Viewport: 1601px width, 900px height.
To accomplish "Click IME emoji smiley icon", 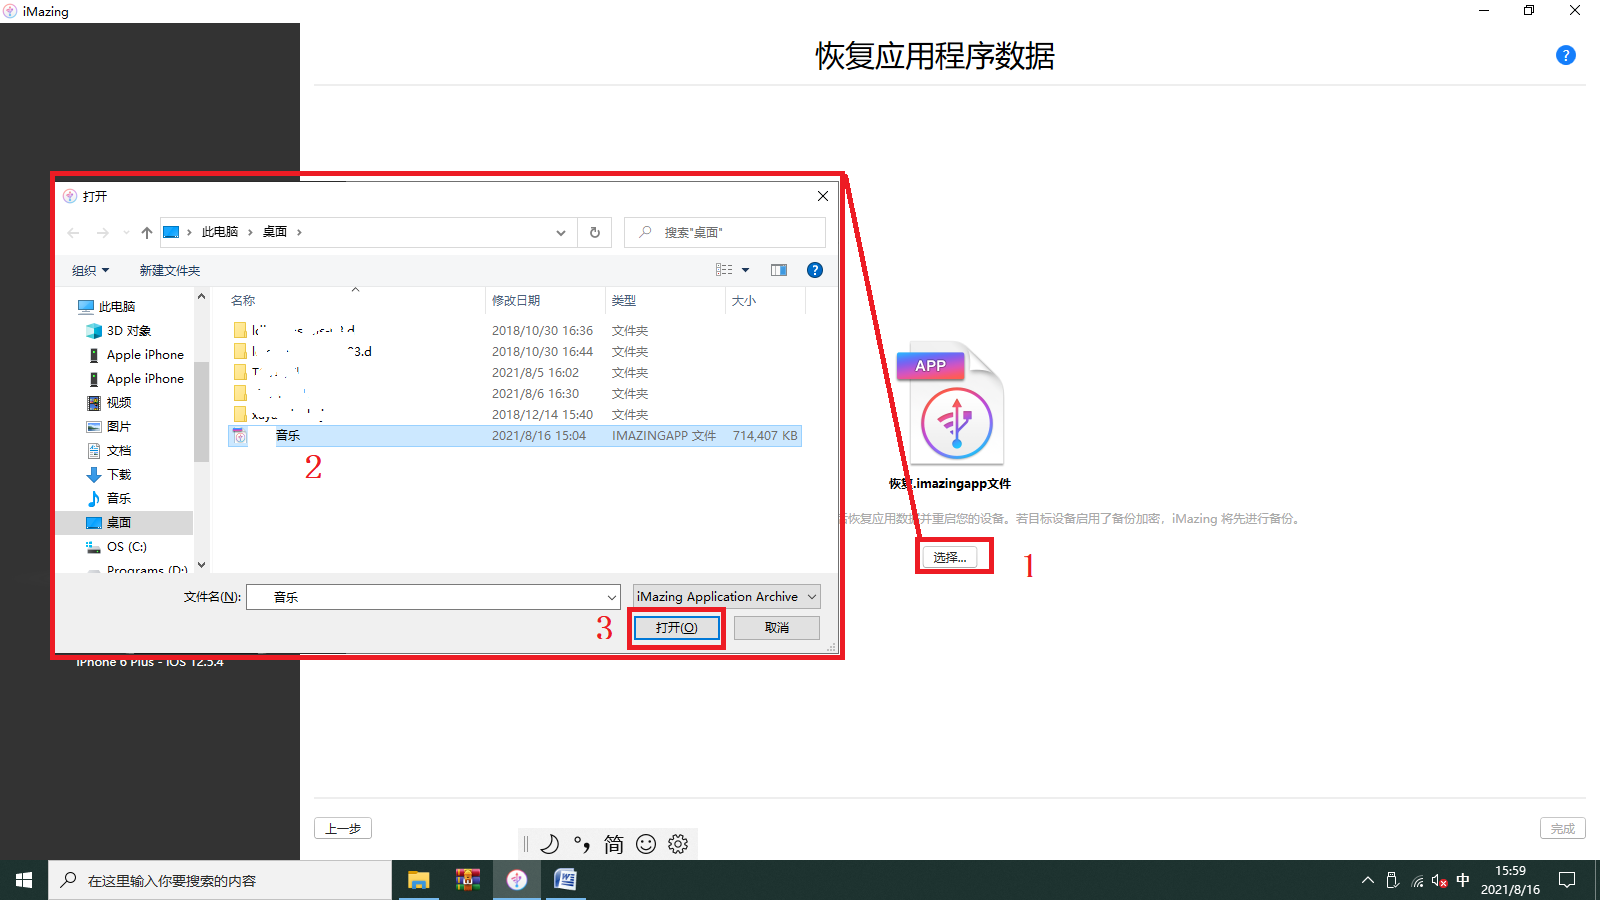I will coord(646,844).
